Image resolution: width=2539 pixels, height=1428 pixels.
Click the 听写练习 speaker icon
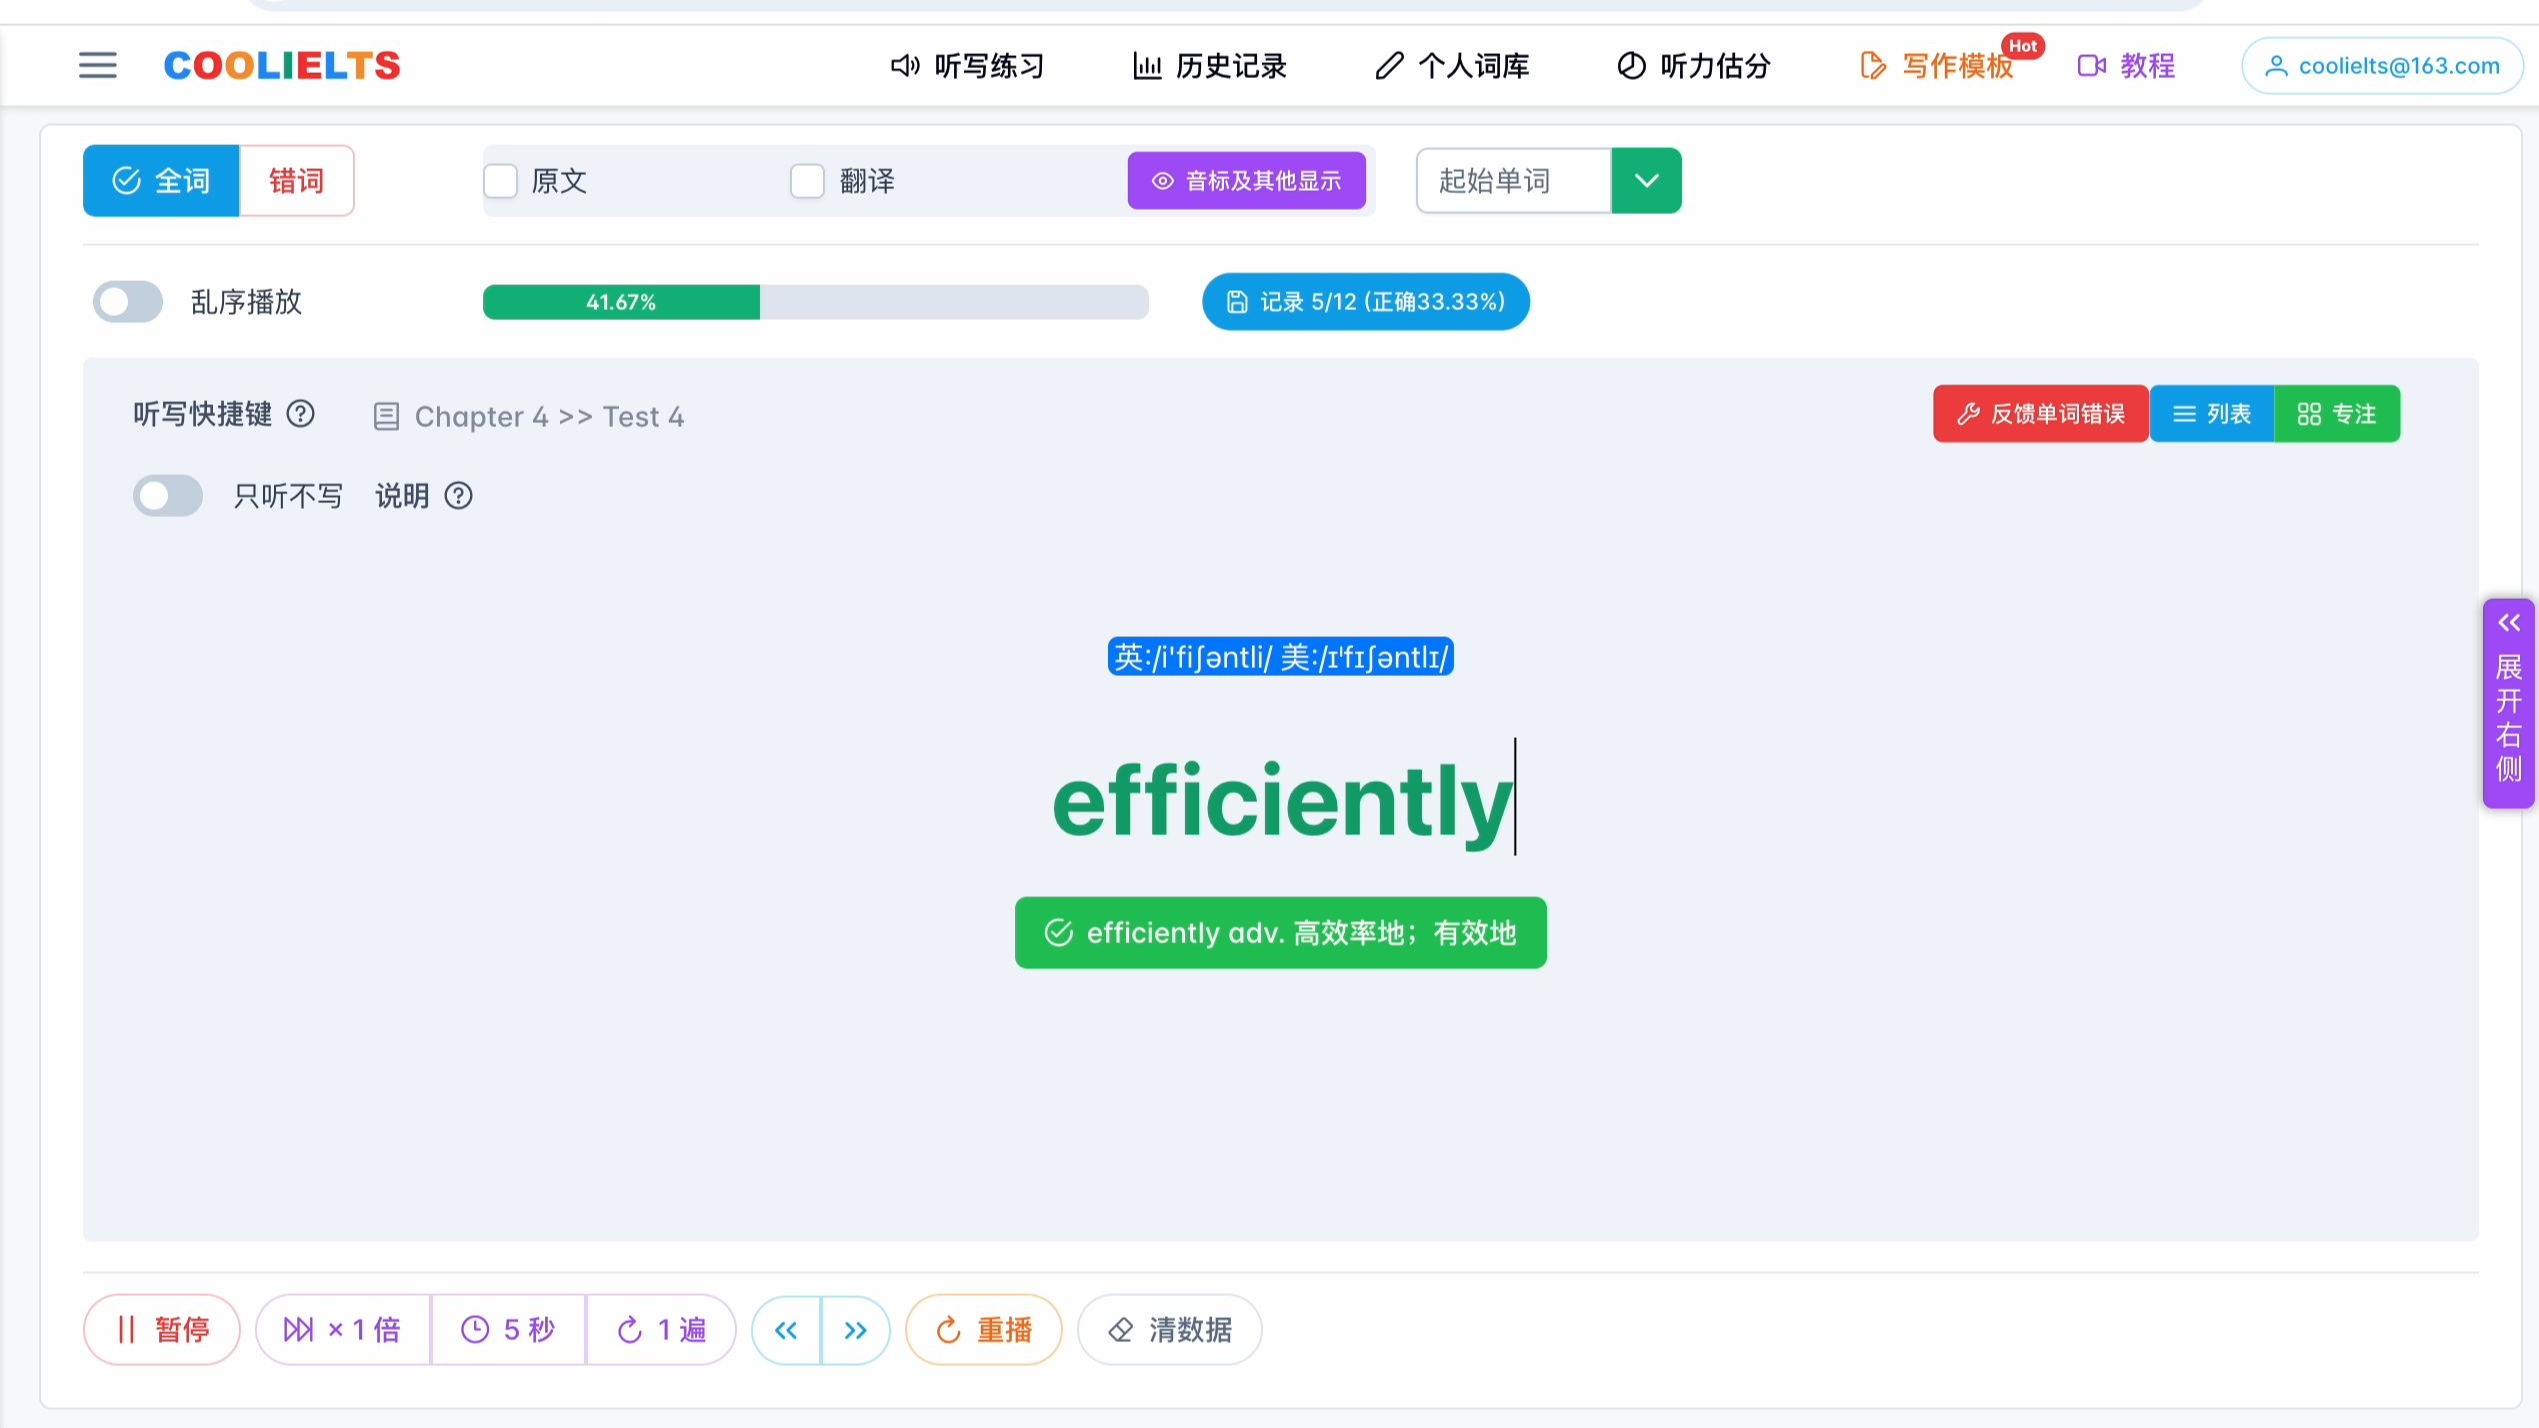(x=903, y=65)
